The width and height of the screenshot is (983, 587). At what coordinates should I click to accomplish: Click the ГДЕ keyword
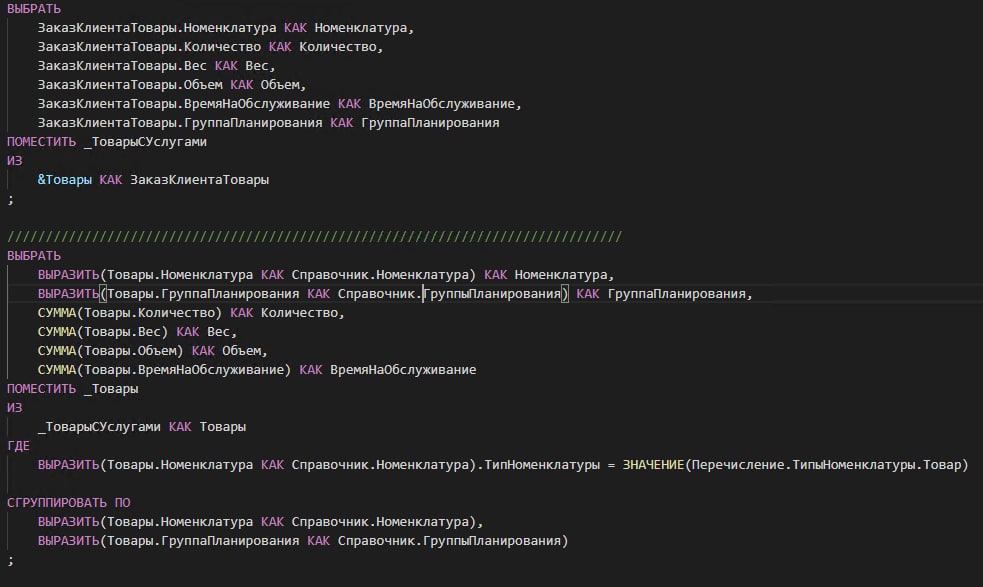[x=18, y=445]
